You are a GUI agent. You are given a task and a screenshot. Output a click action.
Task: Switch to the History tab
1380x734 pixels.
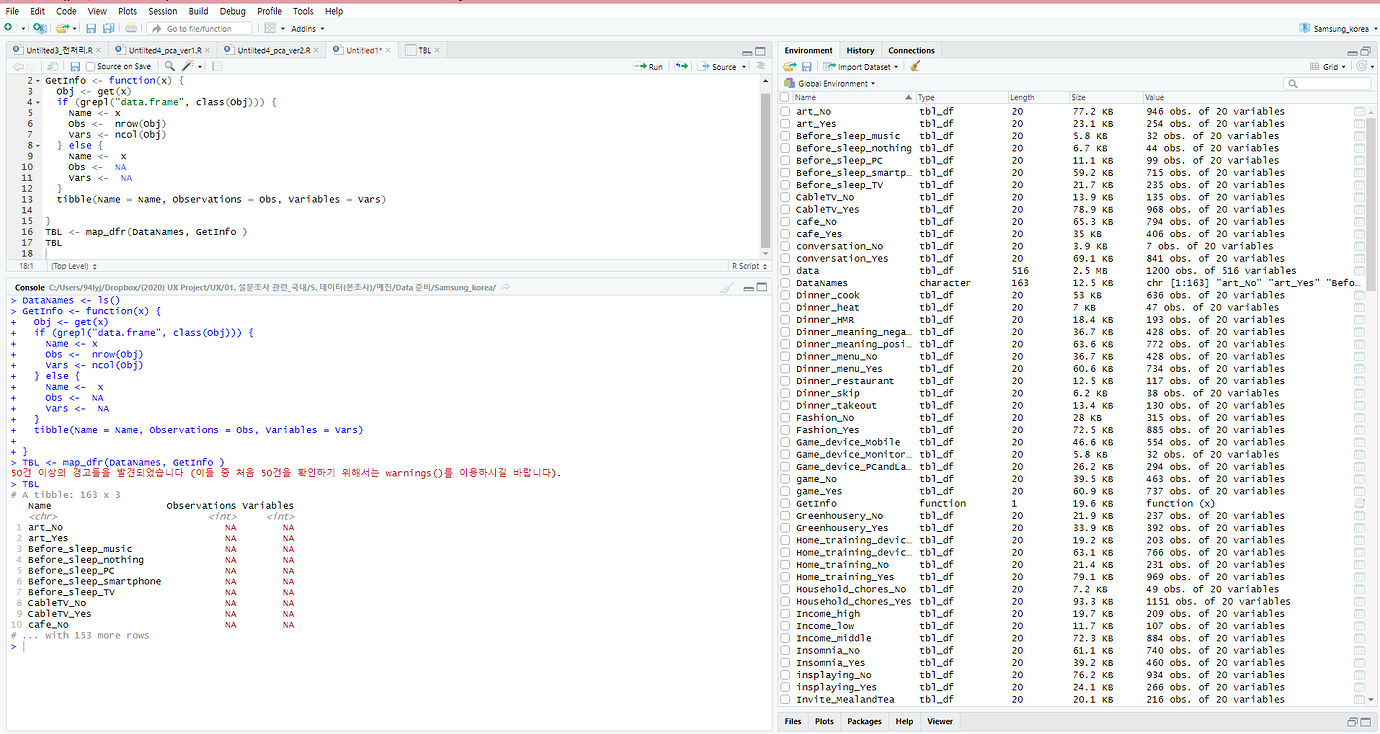pyautogui.click(x=860, y=50)
